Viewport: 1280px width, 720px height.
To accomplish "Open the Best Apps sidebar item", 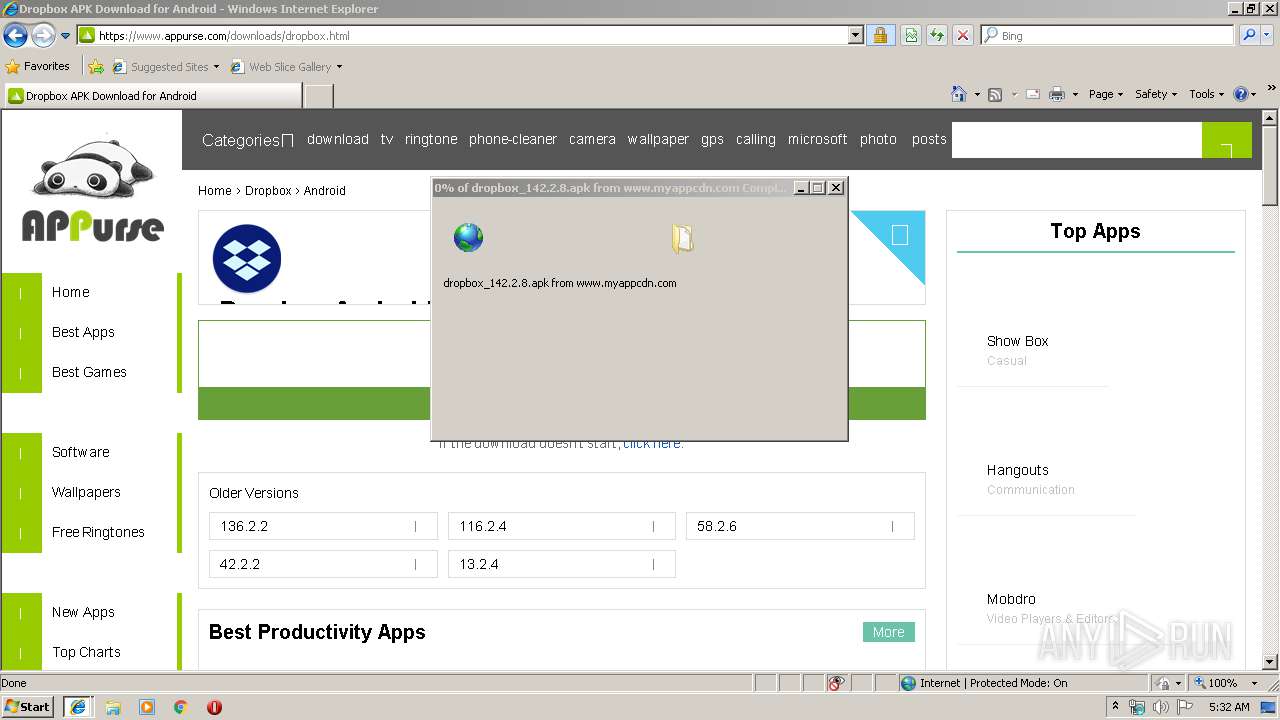I will tap(83, 332).
